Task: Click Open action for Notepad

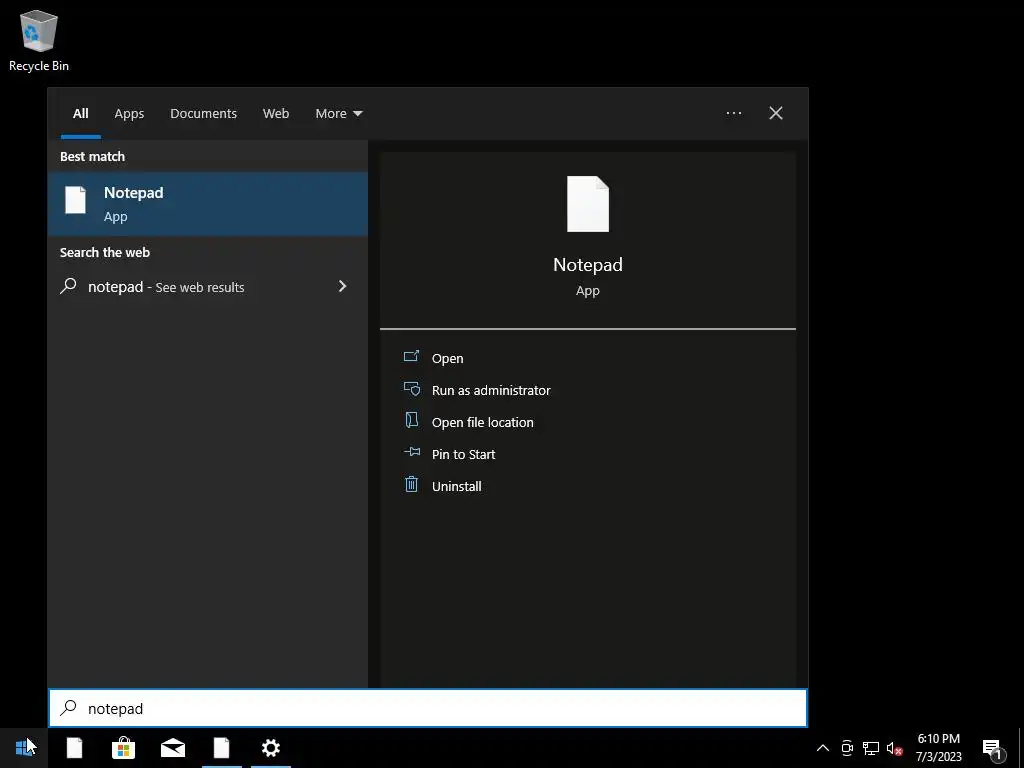Action: pos(447,359)
